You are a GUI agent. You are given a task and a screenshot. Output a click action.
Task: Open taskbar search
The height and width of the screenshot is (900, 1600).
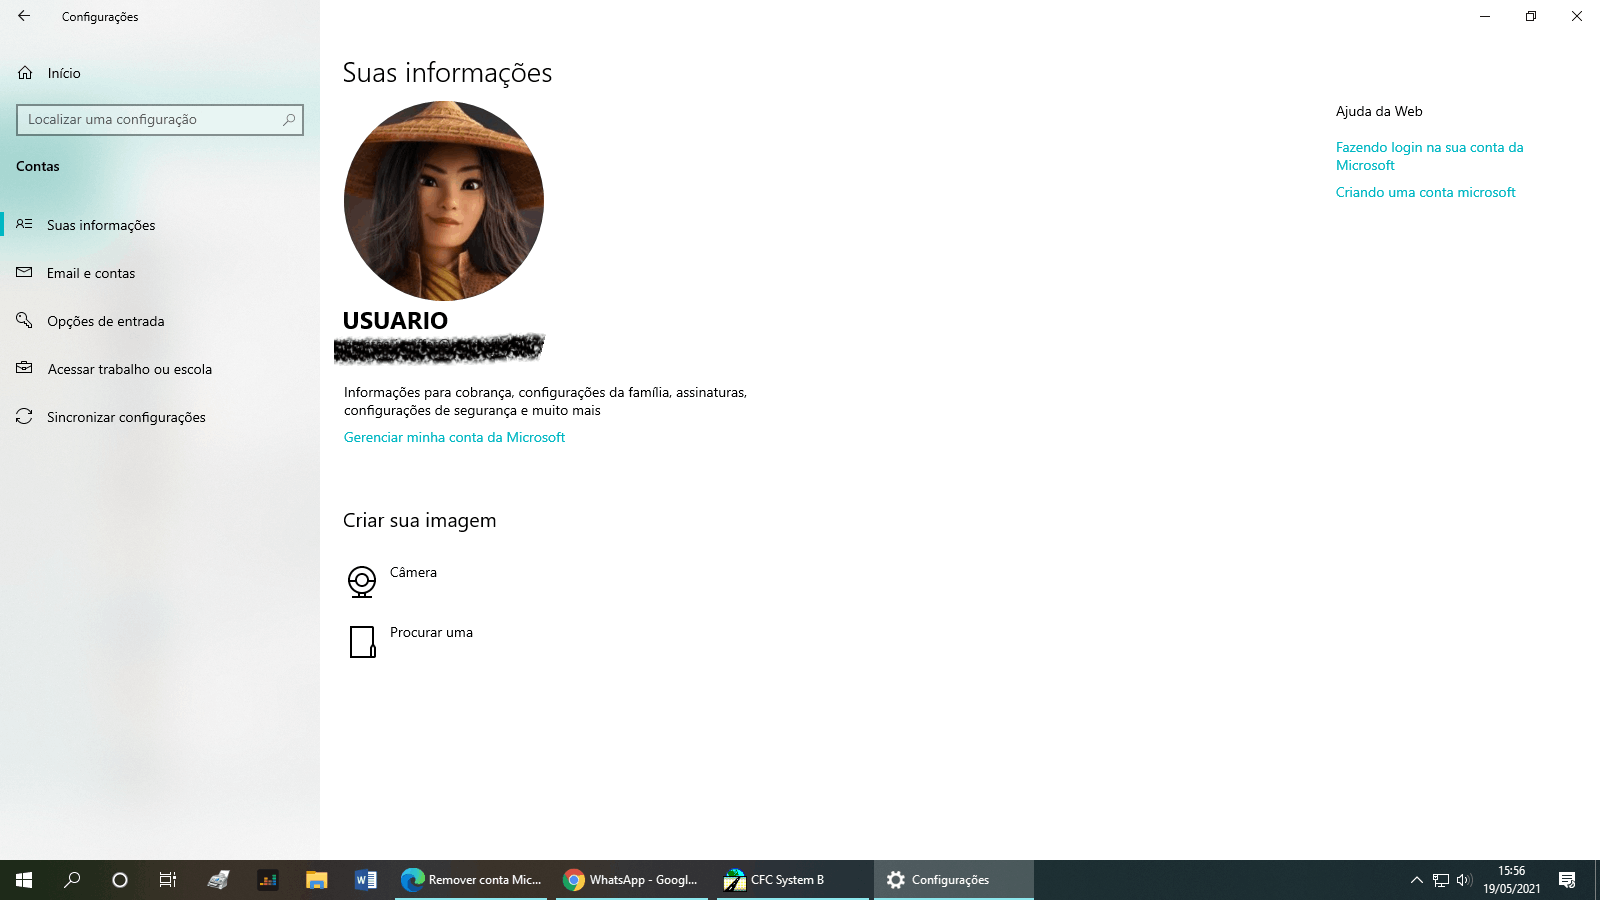[72, 880]
